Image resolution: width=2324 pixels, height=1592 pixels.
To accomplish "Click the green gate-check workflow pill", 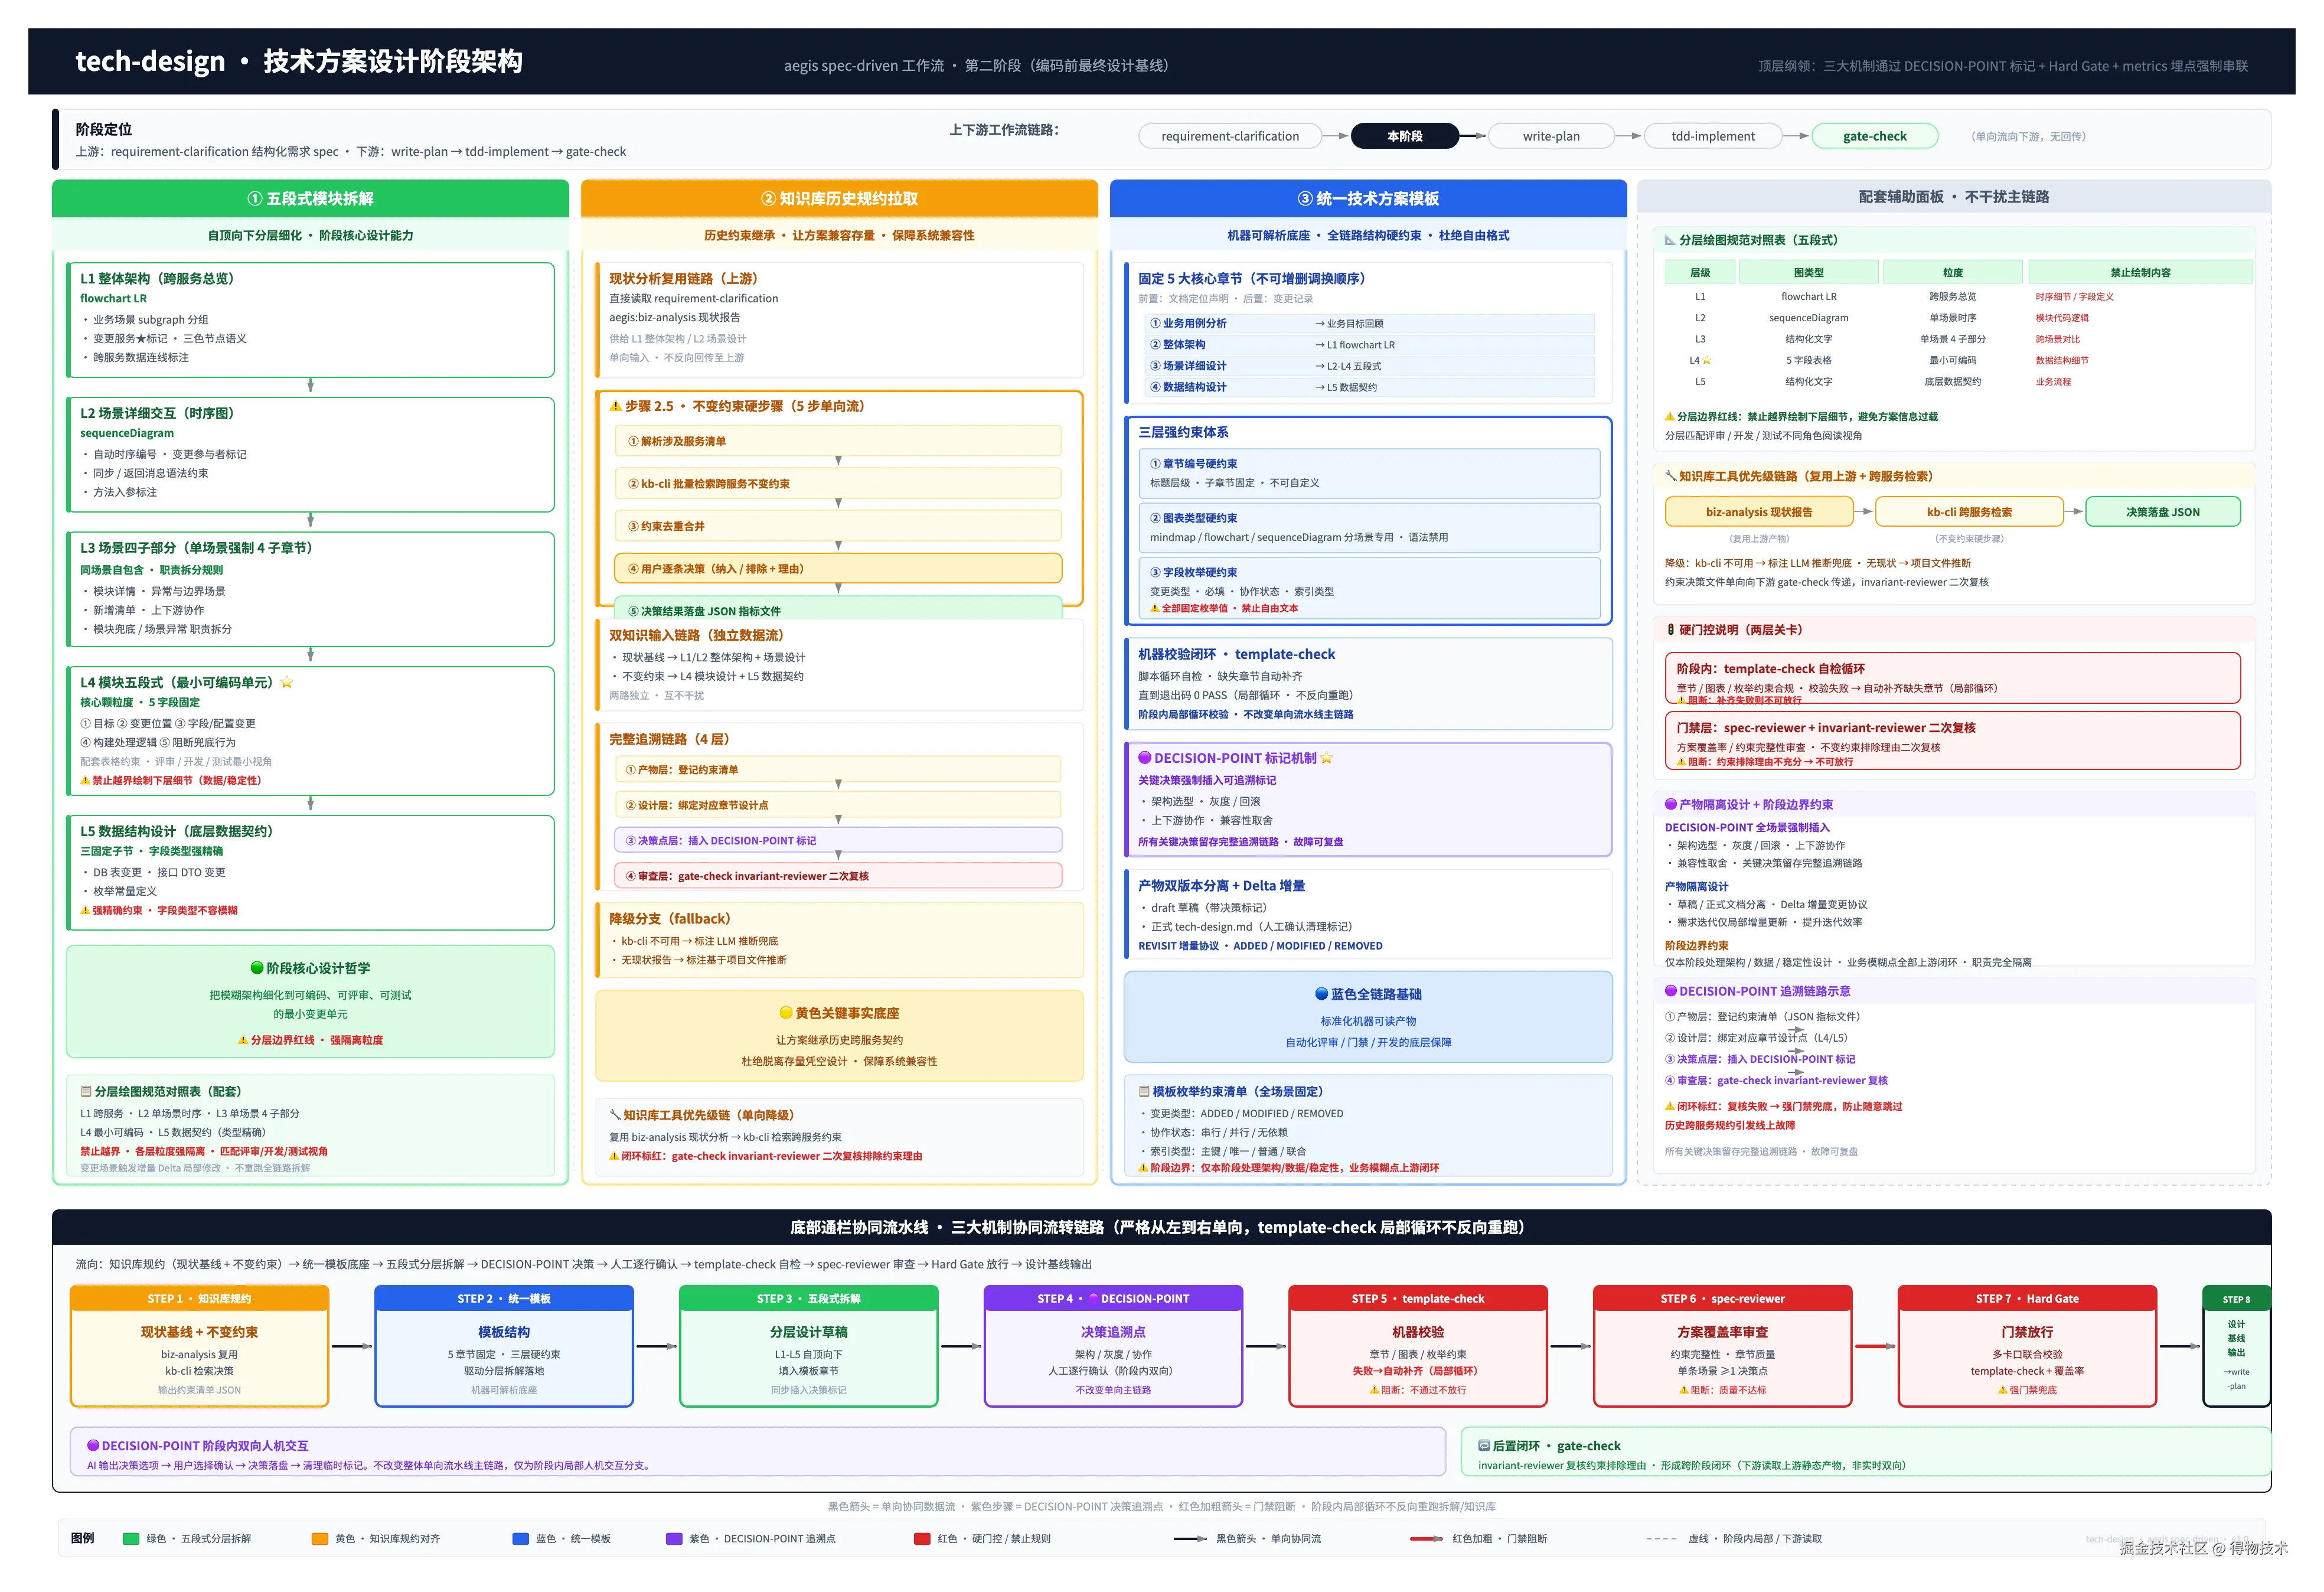I will [1874, 136].
